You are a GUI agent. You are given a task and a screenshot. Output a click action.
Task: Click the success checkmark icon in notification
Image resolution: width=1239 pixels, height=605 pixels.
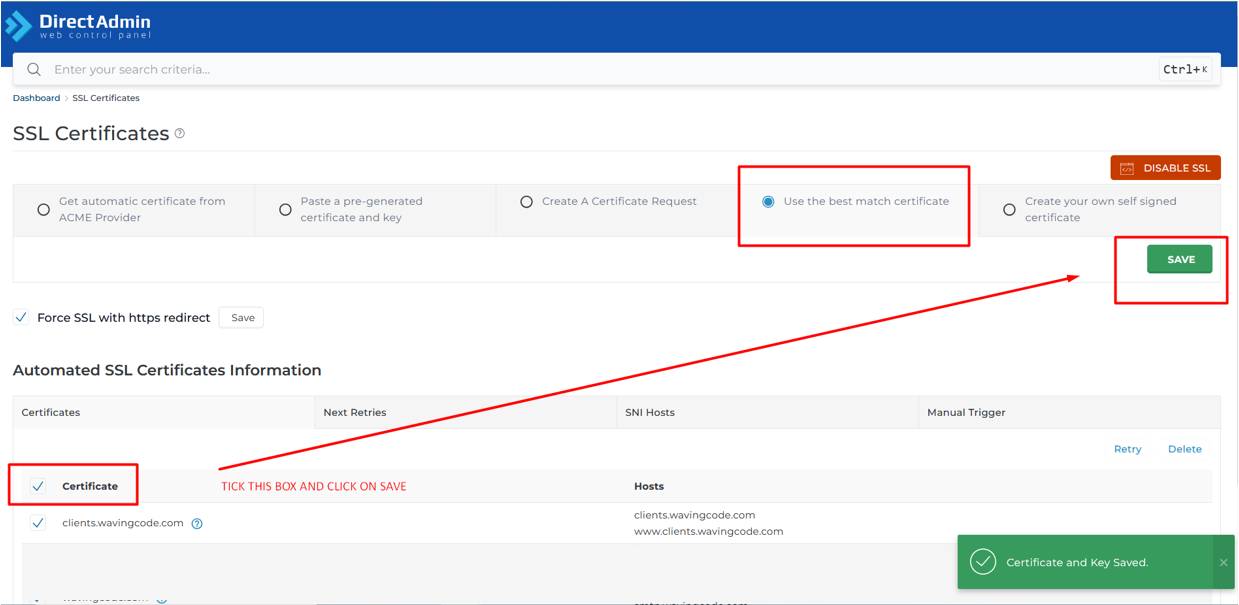pyautogui.click(x=983, y=562)
